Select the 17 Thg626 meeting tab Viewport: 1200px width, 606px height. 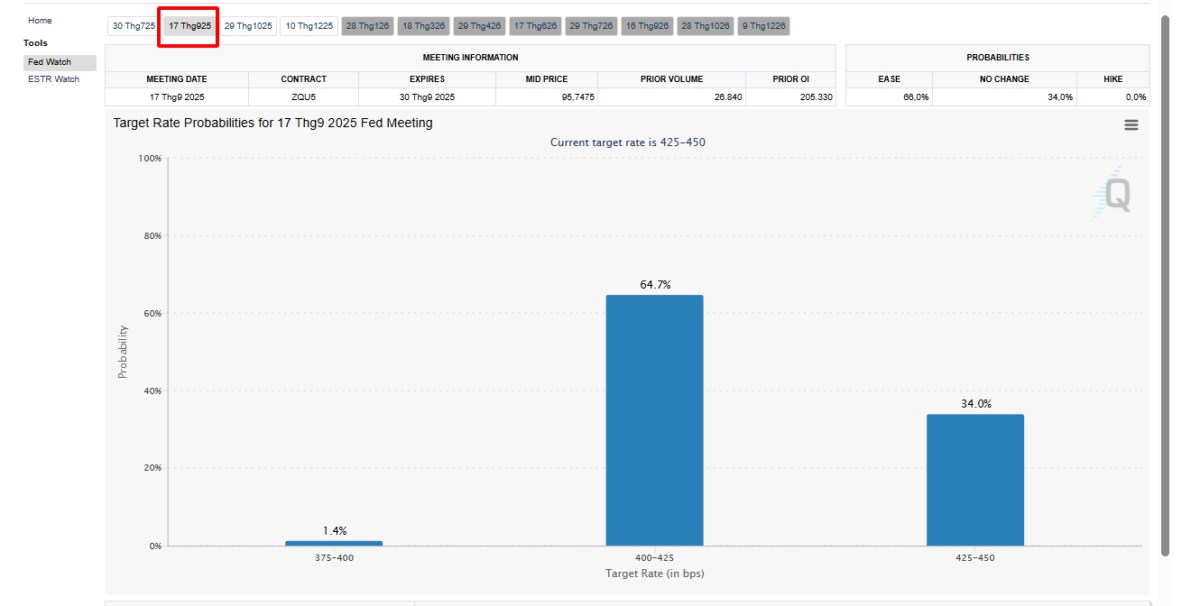click(x=536, y=26)
